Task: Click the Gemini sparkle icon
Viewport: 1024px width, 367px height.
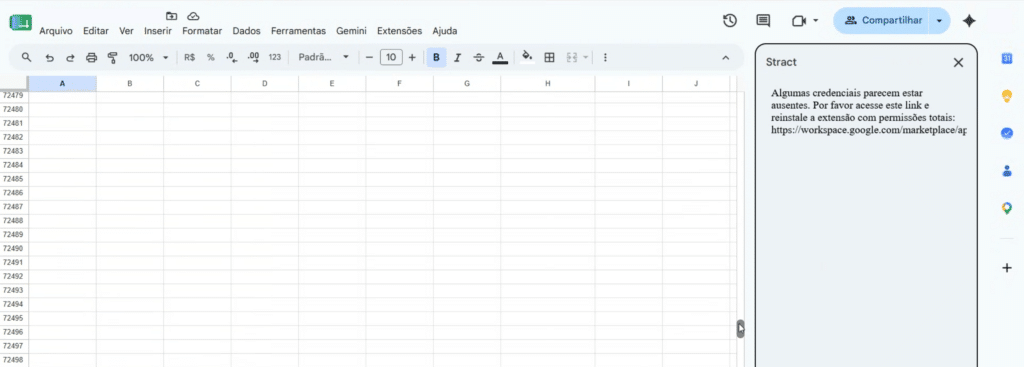Action: 969,21
